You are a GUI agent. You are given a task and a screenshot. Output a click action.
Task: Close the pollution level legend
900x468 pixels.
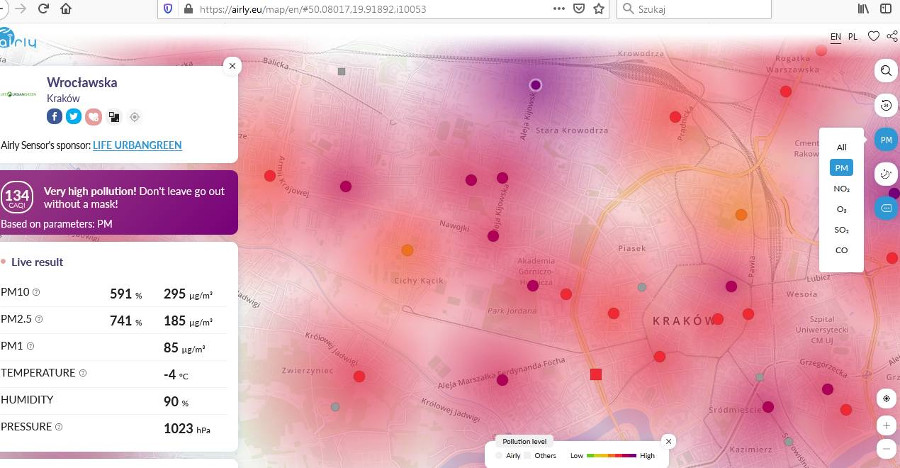click(668, 441)
